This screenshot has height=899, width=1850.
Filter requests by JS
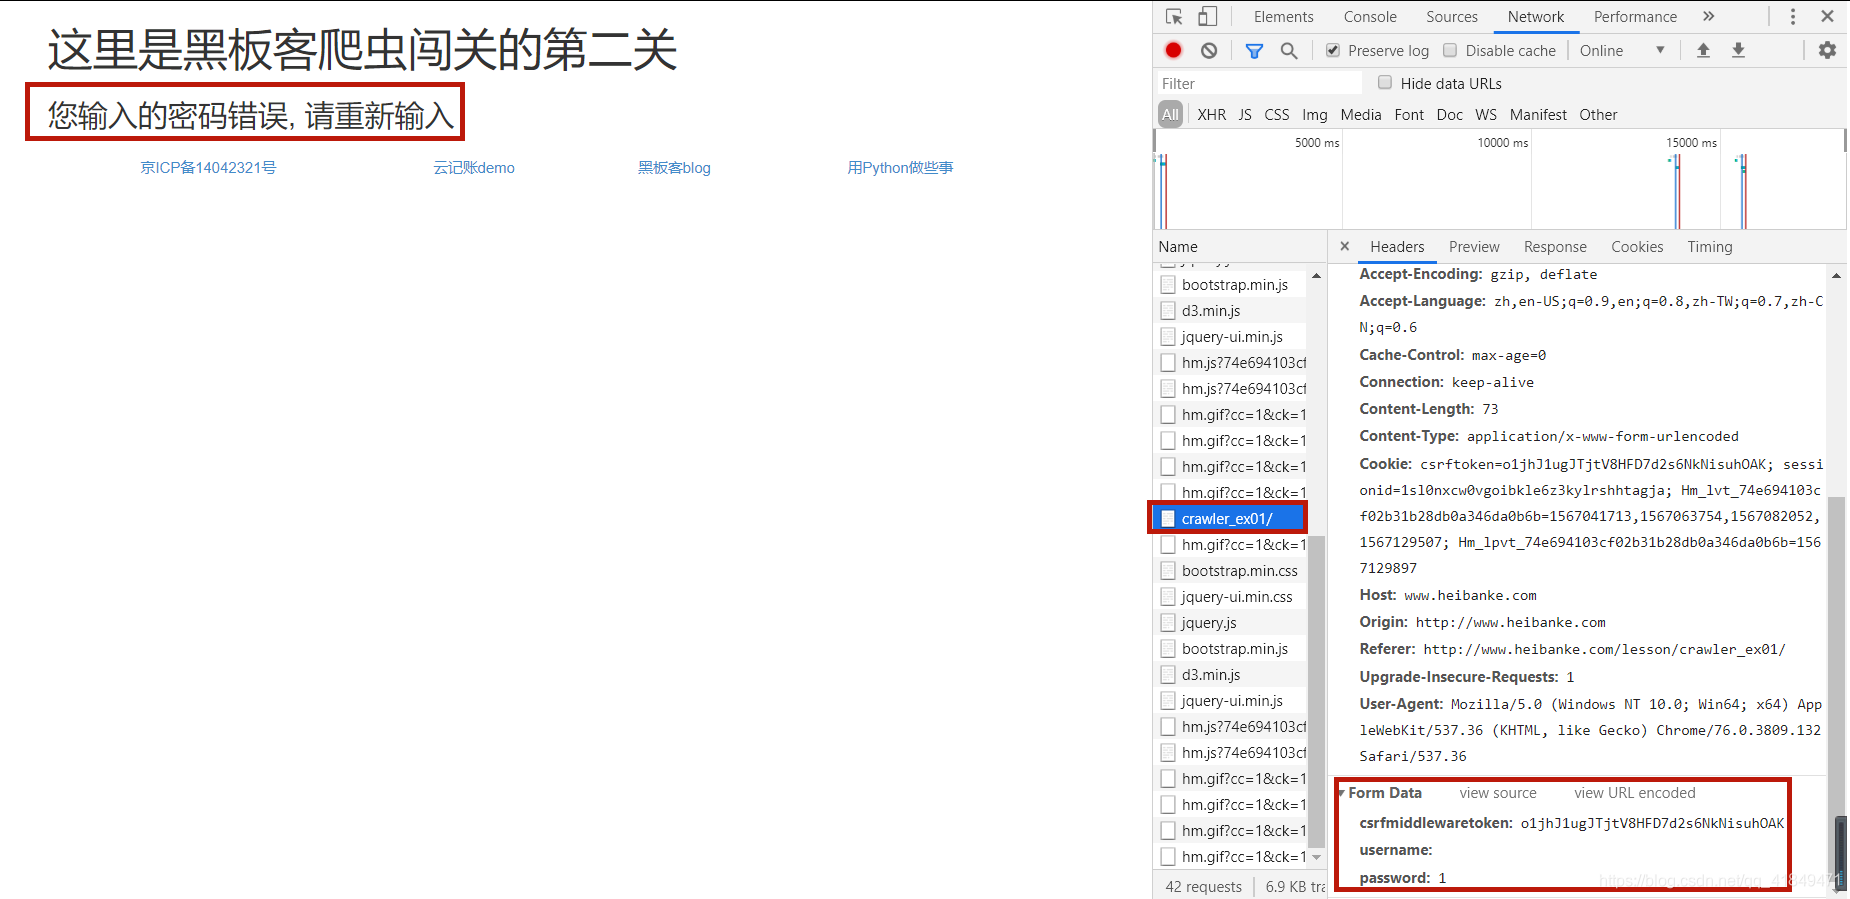1245,115
